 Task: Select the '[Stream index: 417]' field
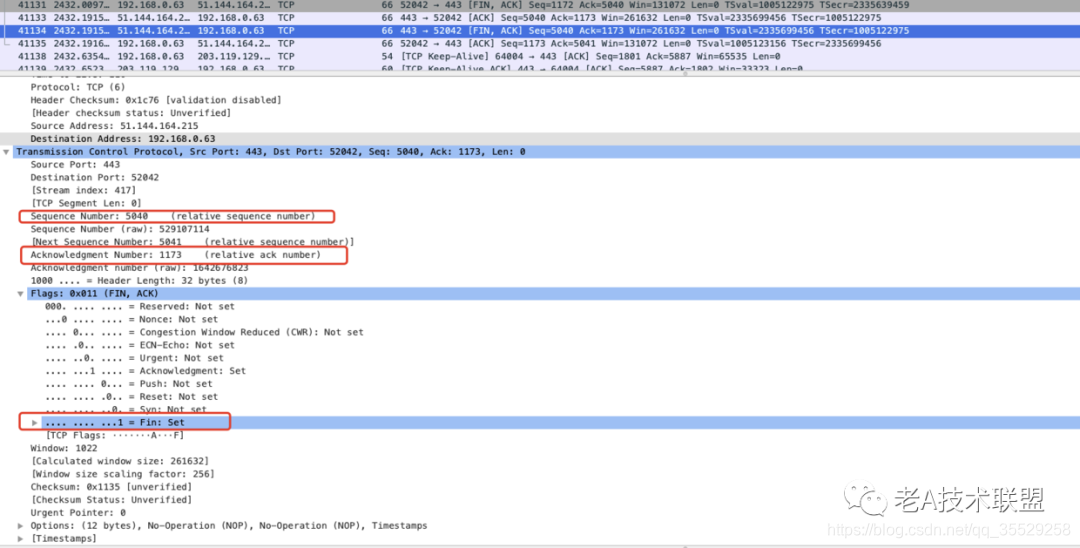pos(83,190)
